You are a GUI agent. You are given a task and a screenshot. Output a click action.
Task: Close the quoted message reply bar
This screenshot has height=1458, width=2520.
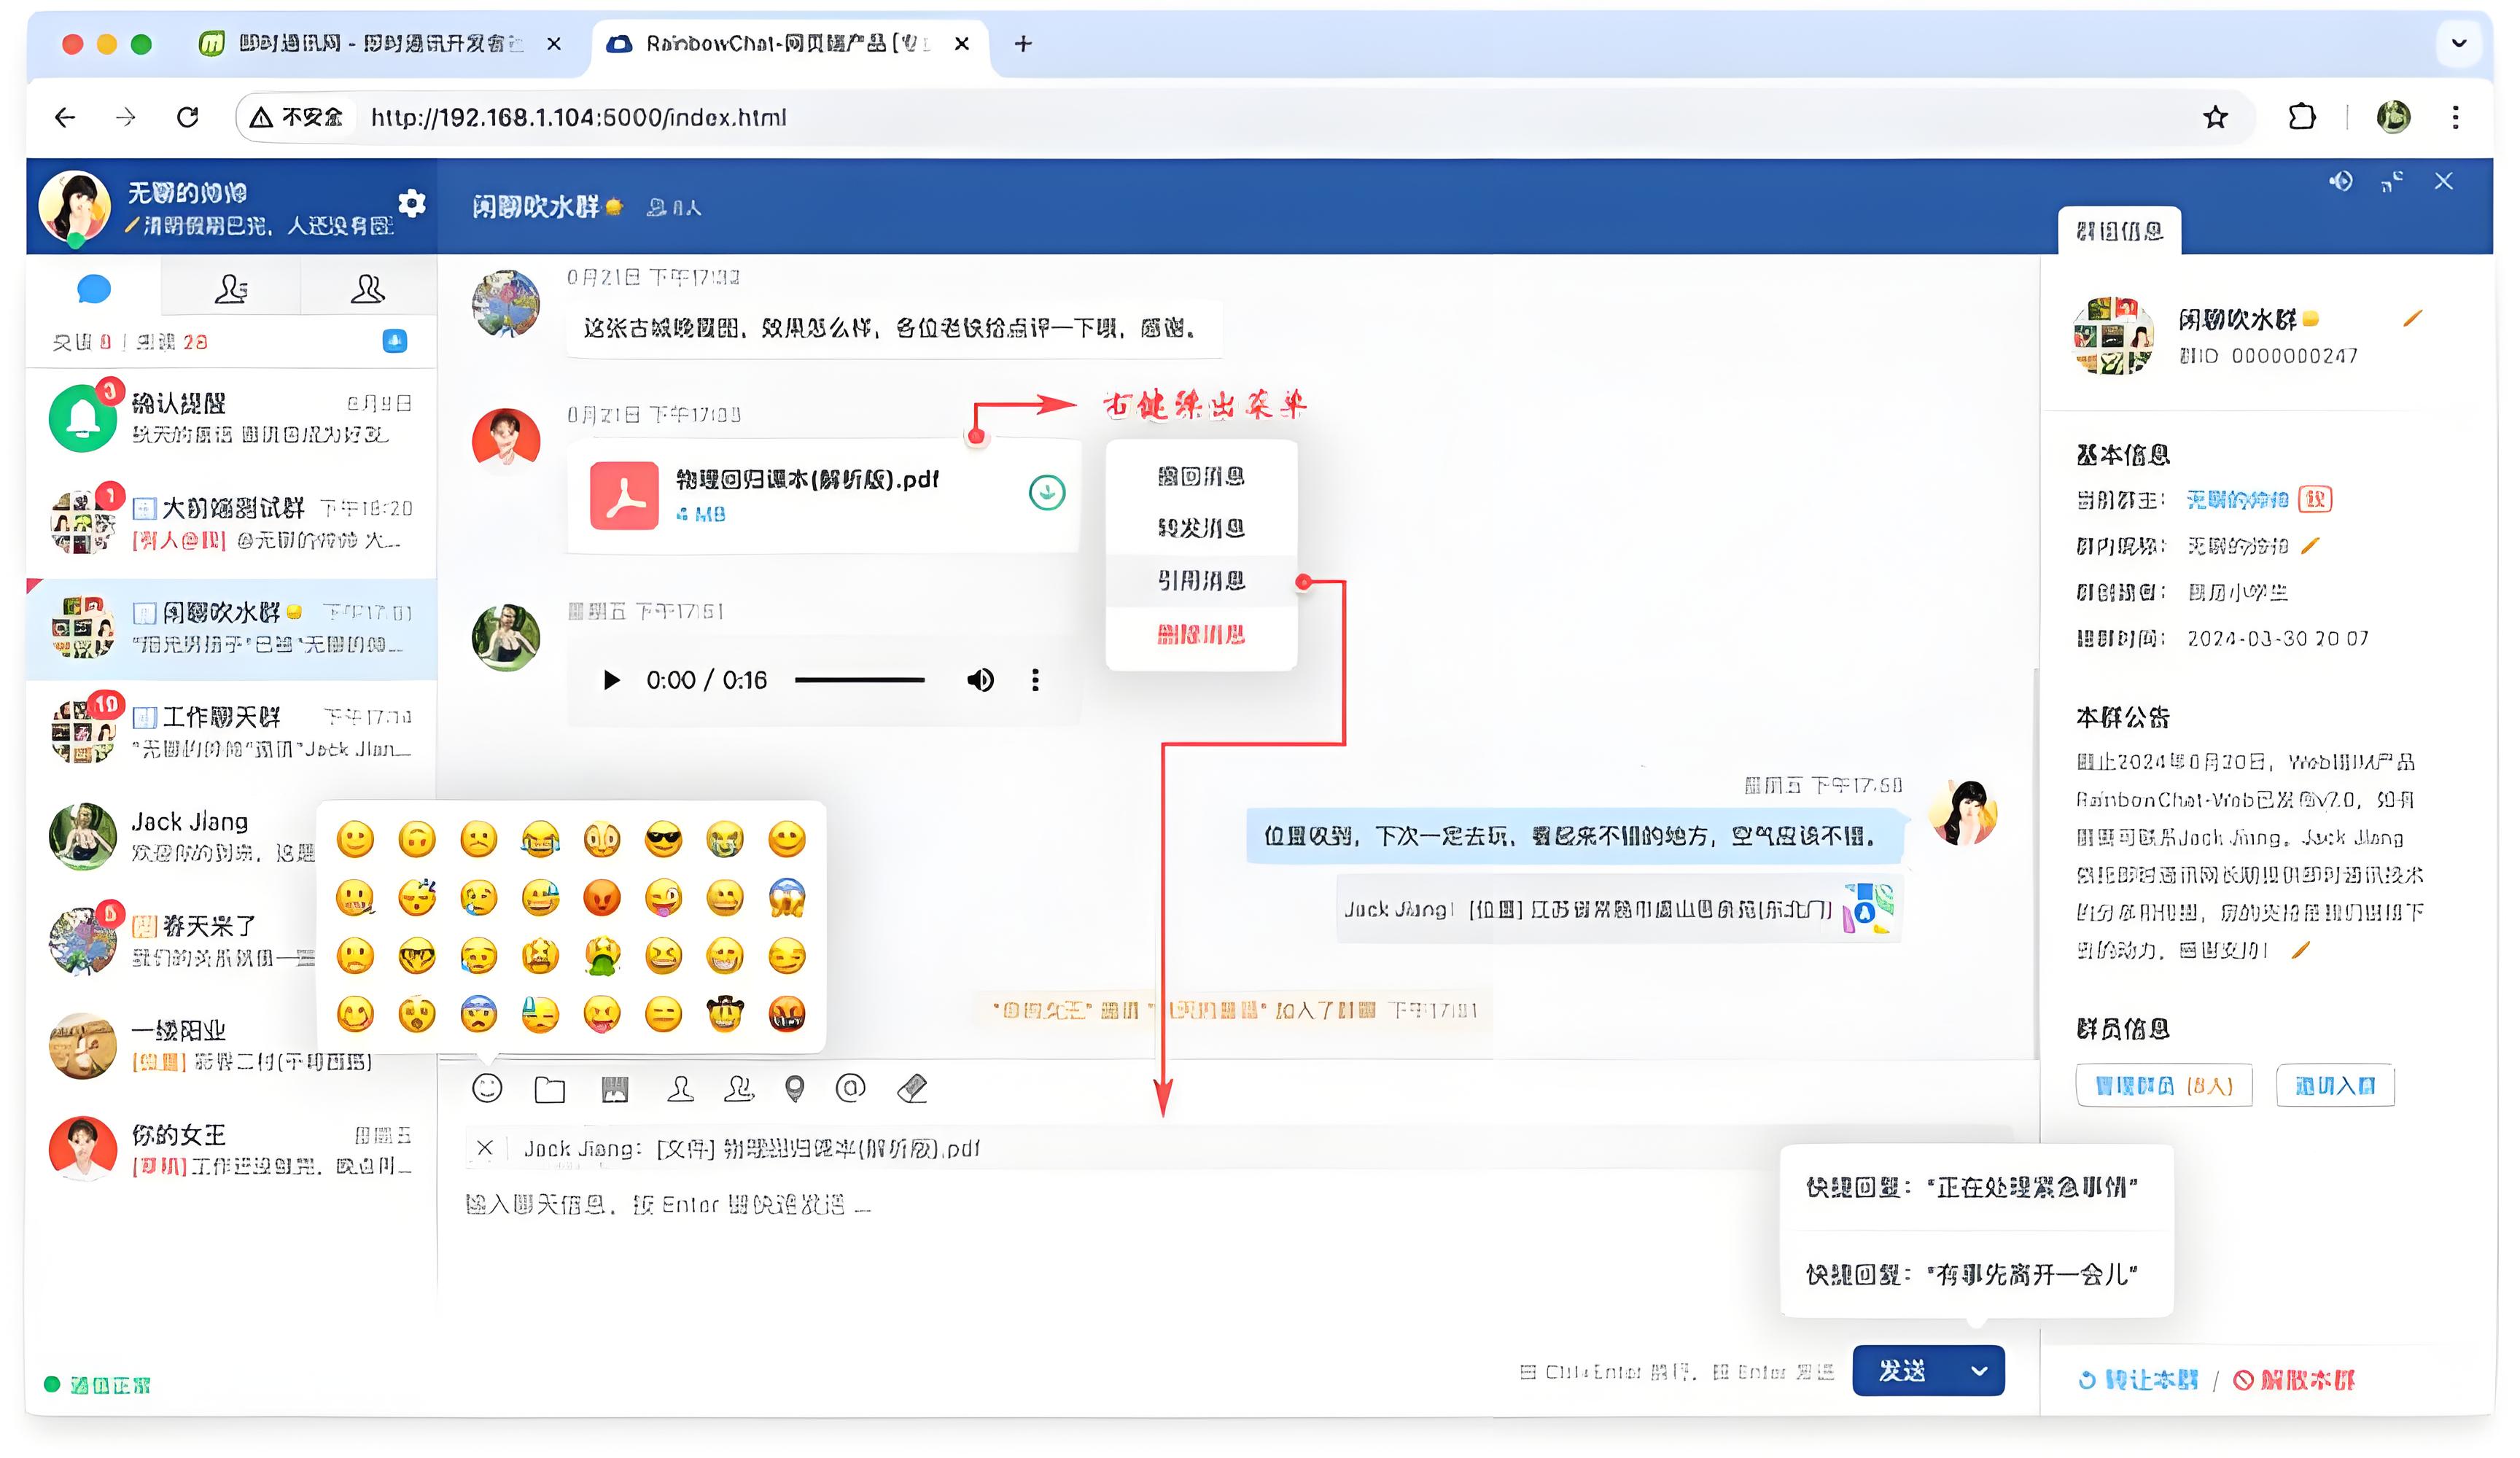click(485, 1148)
